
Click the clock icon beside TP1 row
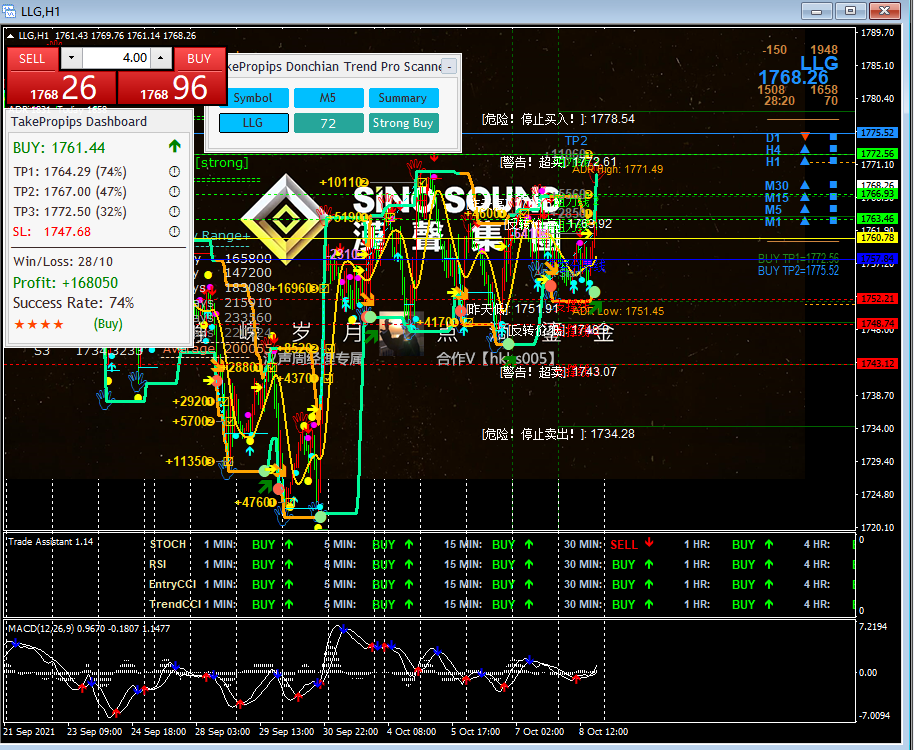tap(174, 172)
